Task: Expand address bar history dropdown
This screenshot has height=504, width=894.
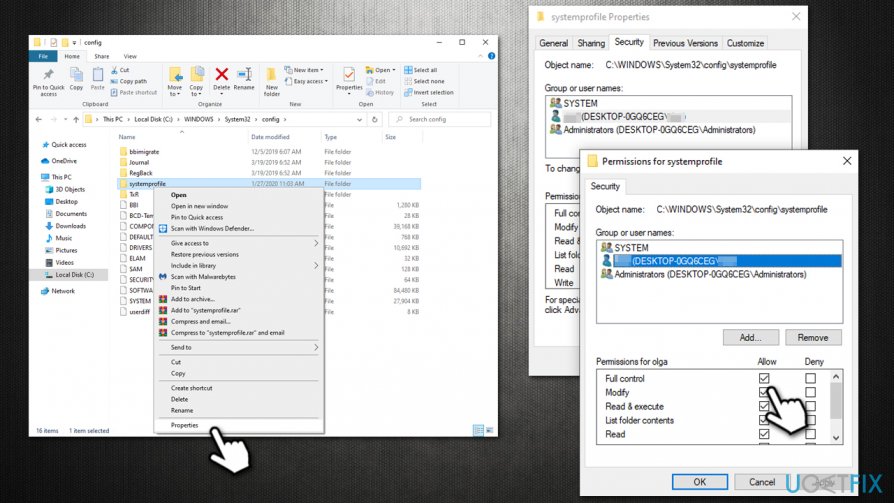Action: tap(359, 119)
